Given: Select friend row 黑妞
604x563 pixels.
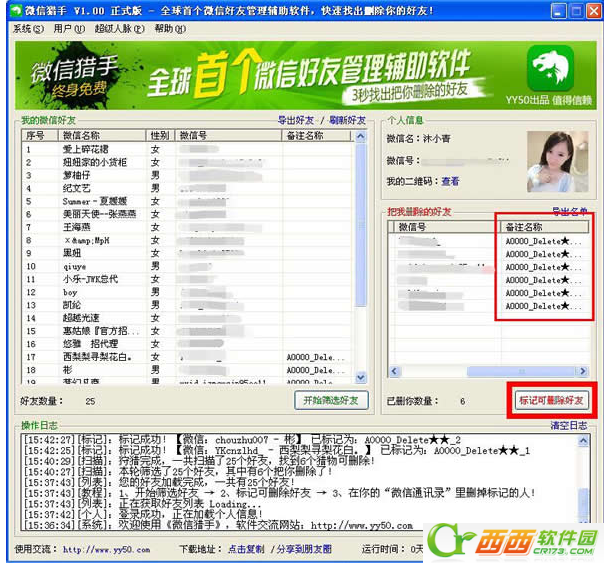Looking at the screenshot, I should point(188,253).
